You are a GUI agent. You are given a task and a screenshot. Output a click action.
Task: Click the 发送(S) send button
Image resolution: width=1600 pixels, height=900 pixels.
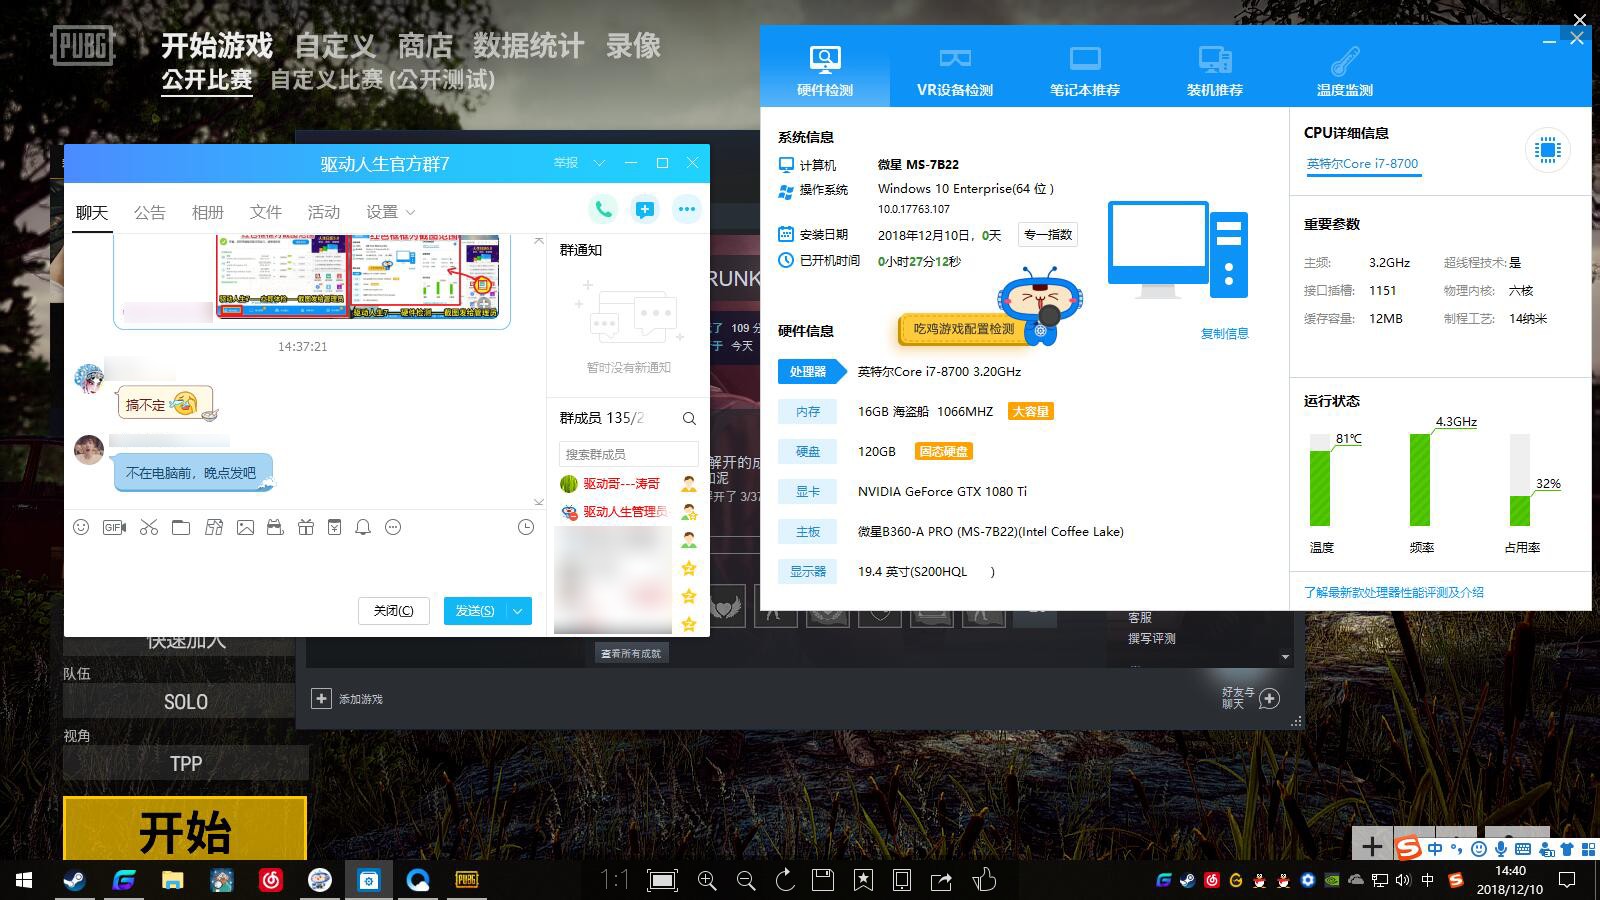pyautogui.click(x=475, y=611)
